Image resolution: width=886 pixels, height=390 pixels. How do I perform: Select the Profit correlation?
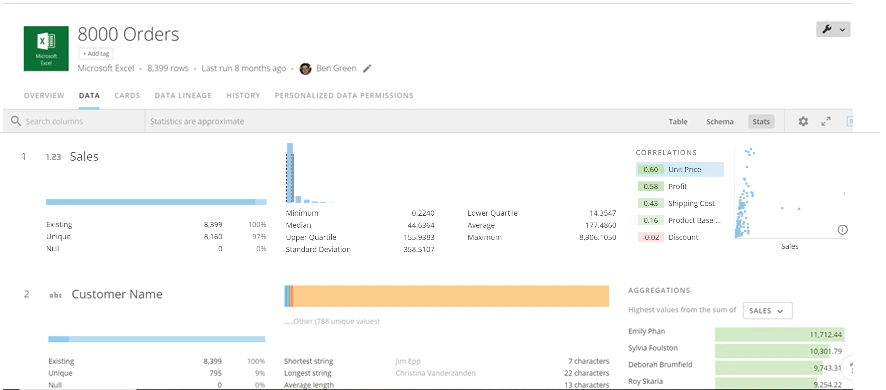tap(680, 187)
